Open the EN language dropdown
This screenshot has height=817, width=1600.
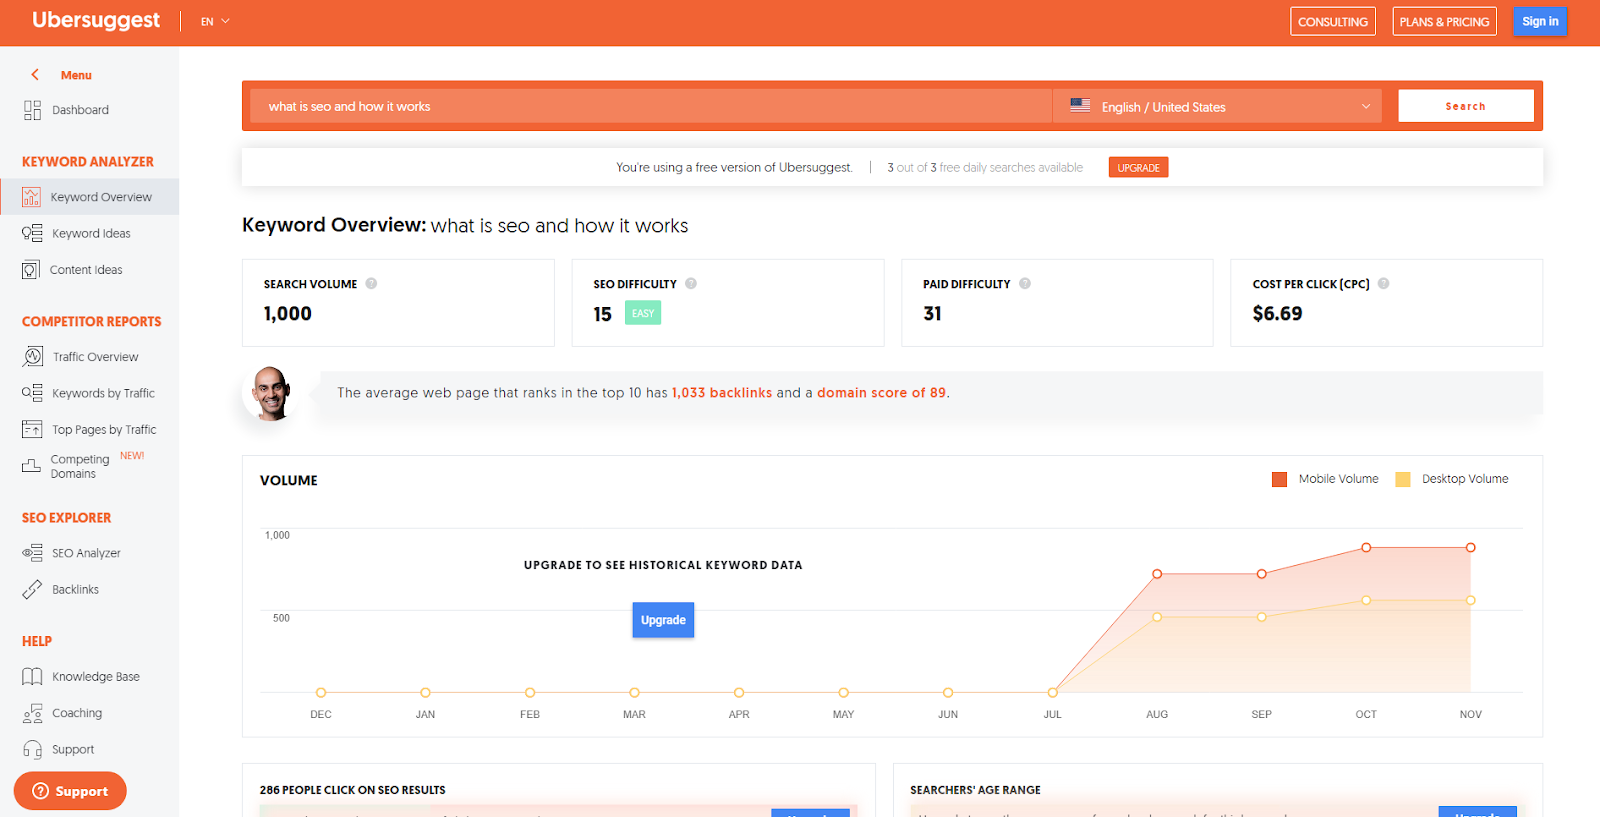click(215, 21)
